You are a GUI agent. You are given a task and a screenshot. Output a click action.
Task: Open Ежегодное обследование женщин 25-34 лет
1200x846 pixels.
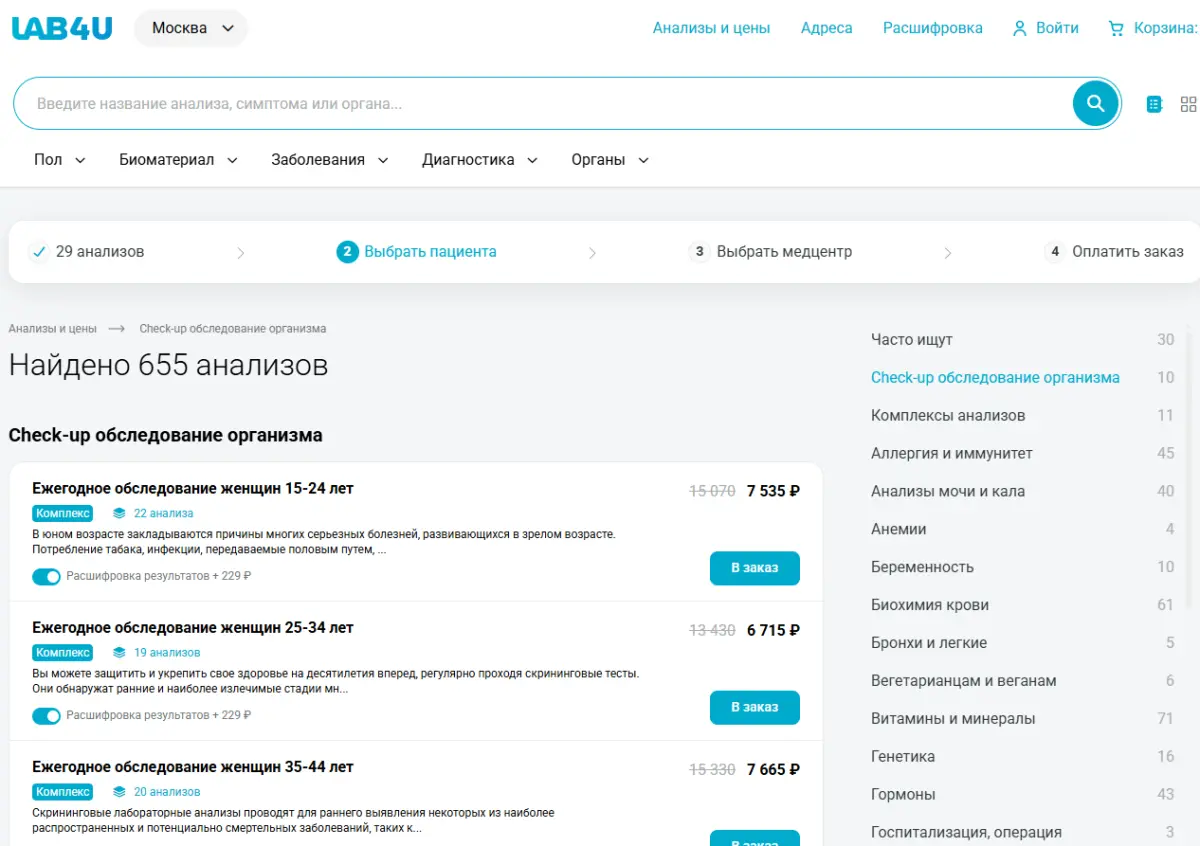[x=192, y=628]
